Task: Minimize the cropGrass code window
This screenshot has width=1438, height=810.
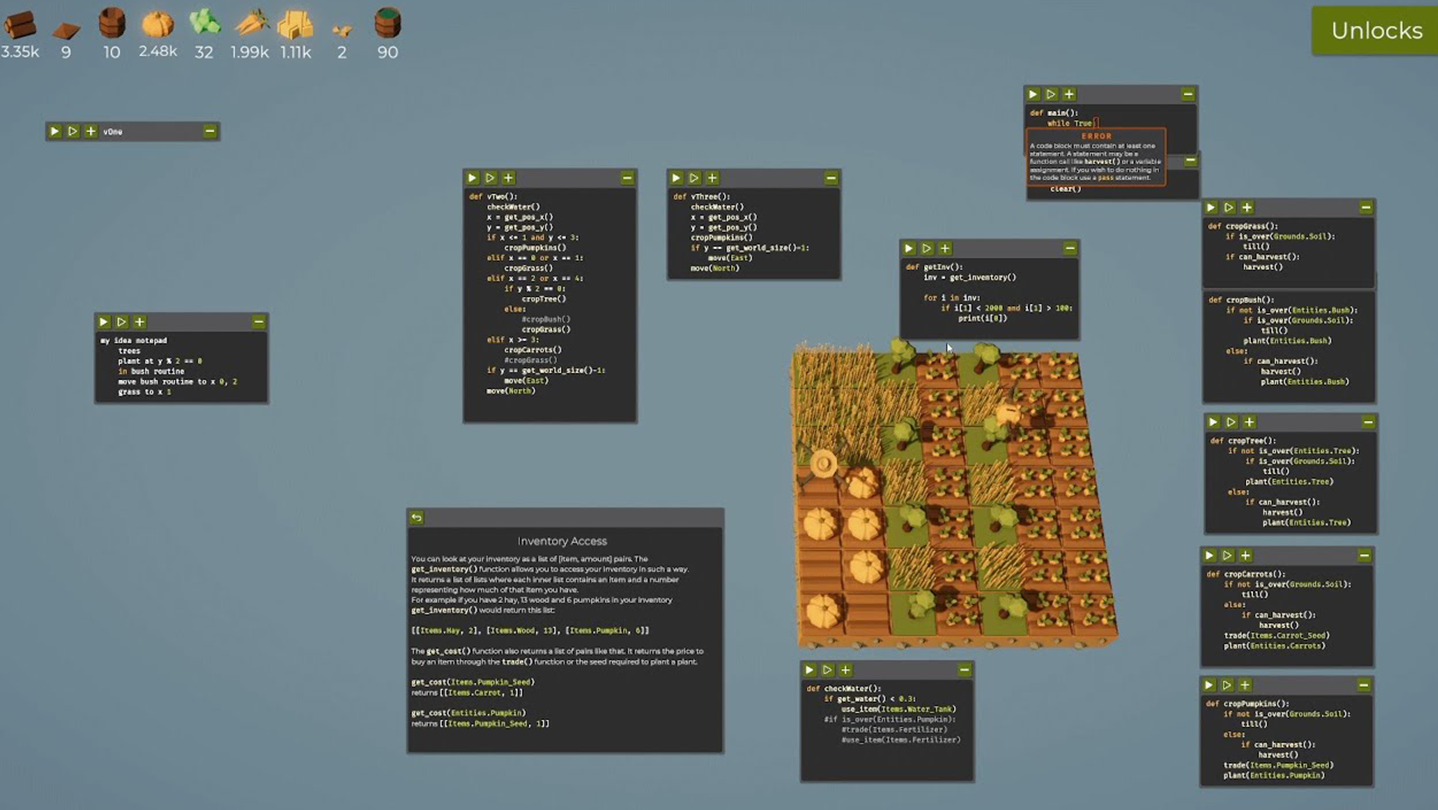Action: (x=1366, y=207)
